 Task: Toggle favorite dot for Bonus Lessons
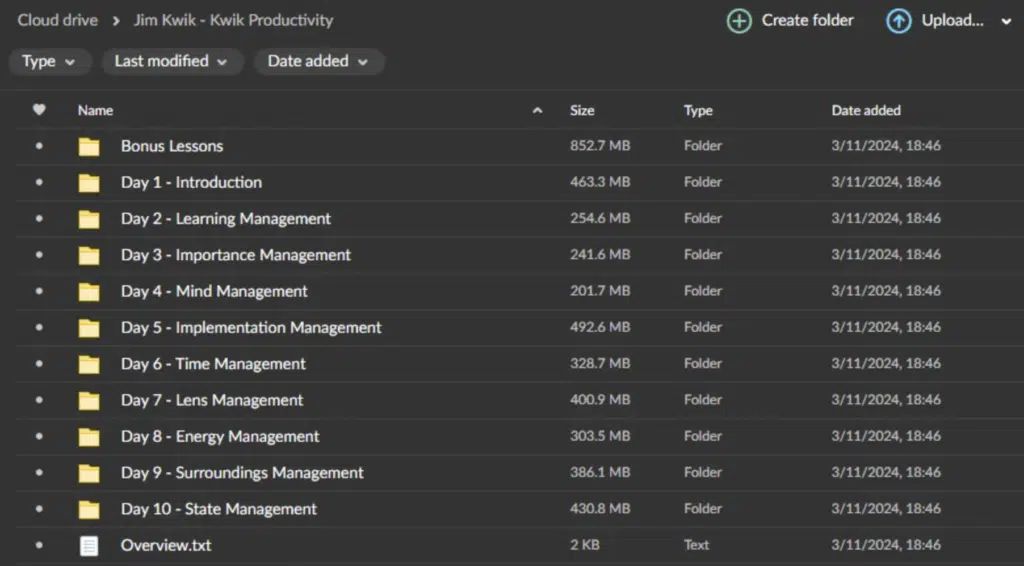pyautogui.click(x=39, y=146)
